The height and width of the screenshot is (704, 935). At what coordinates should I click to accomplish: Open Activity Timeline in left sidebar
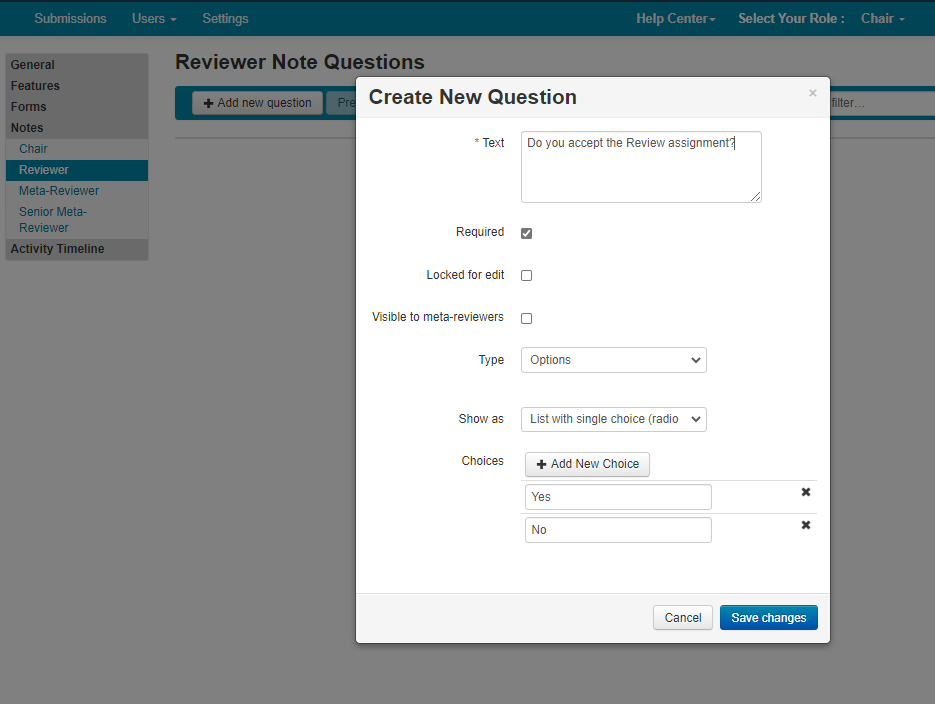point(57,249)
